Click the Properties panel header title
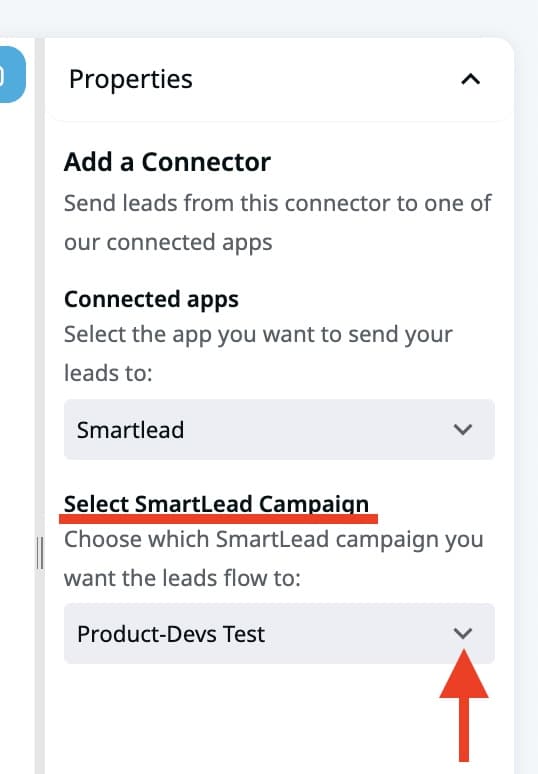The image size is (538, 774). 131,79
